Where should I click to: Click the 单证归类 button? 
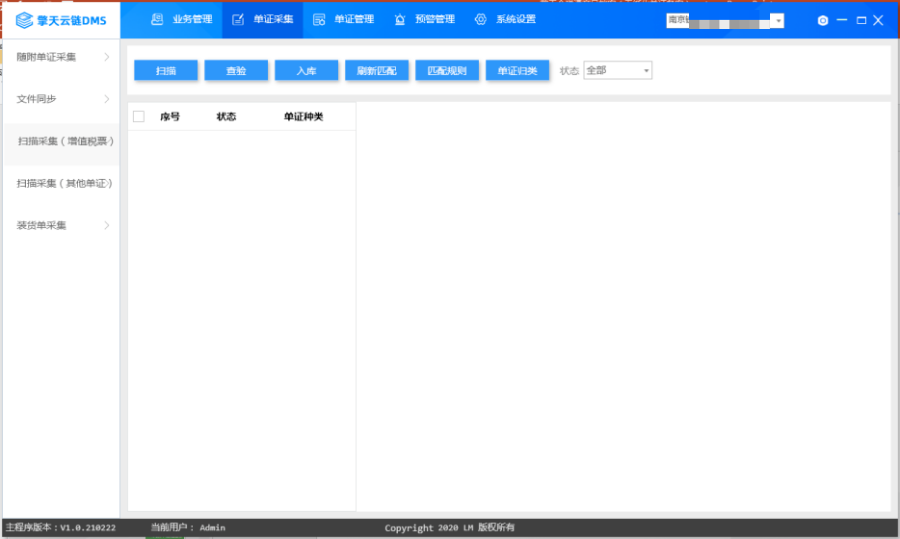[x=517, y=71]
